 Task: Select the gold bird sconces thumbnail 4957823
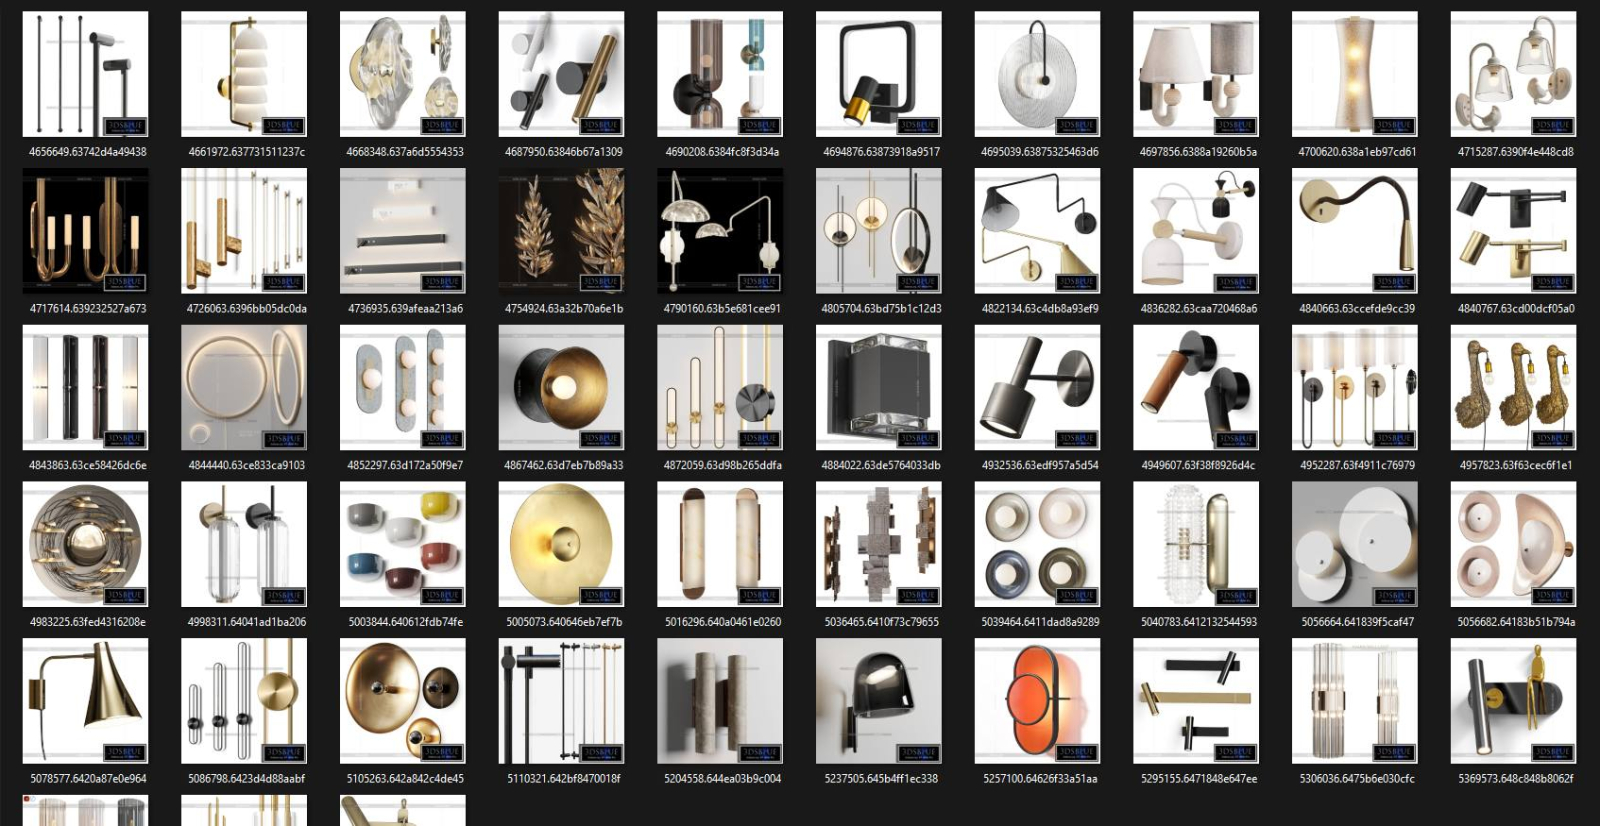coord(1513,387)
